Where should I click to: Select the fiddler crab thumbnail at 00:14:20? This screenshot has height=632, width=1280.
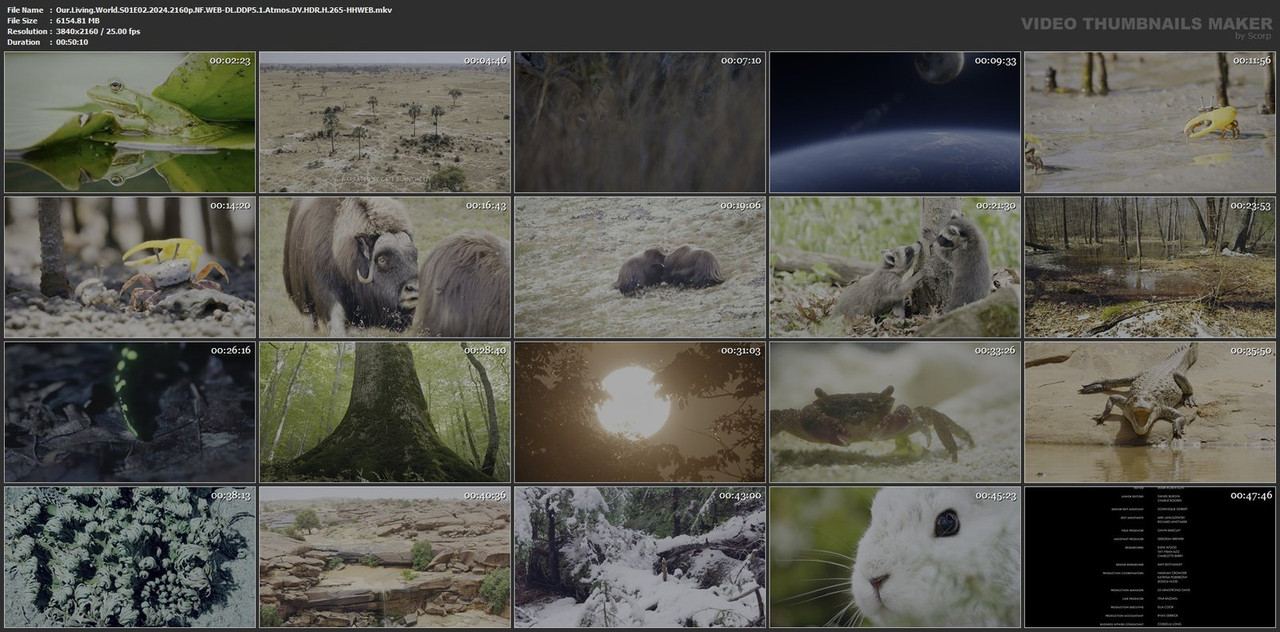pyautogui.click(x=130, y=267)
